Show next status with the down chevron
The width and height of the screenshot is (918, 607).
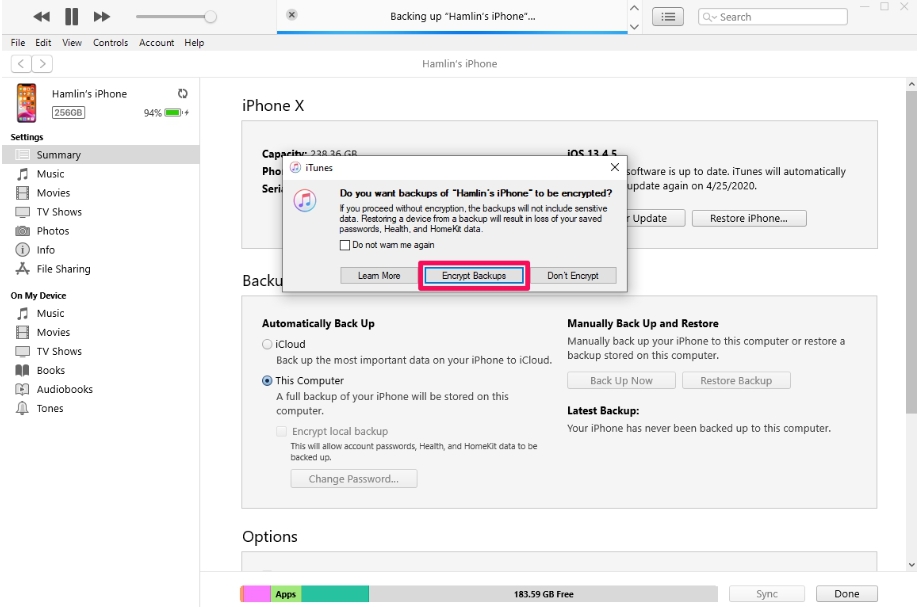pos(634,26)
